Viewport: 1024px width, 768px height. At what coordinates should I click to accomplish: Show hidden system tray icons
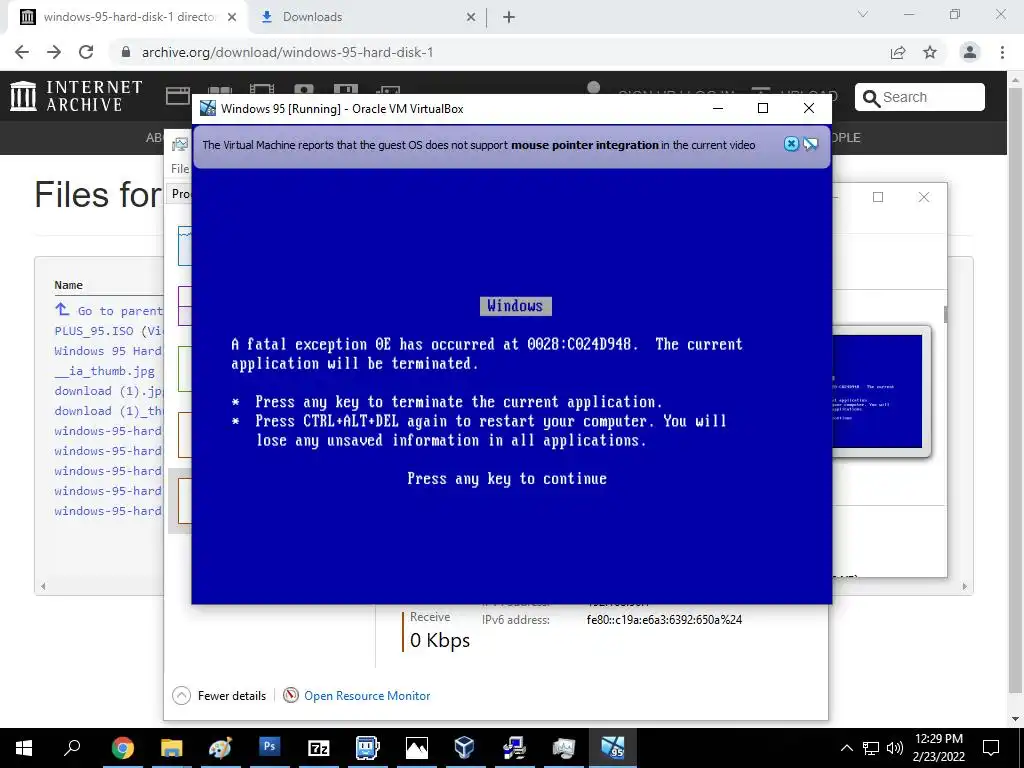(x=846, y=748)
